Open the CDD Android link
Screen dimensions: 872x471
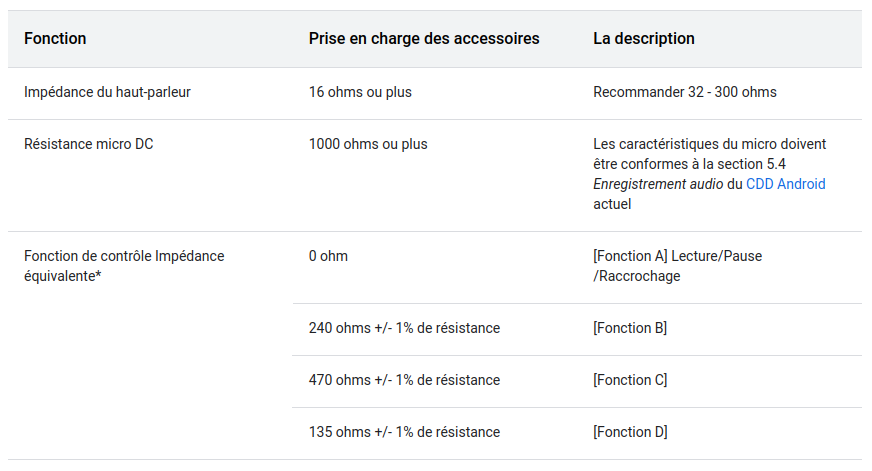785,184
